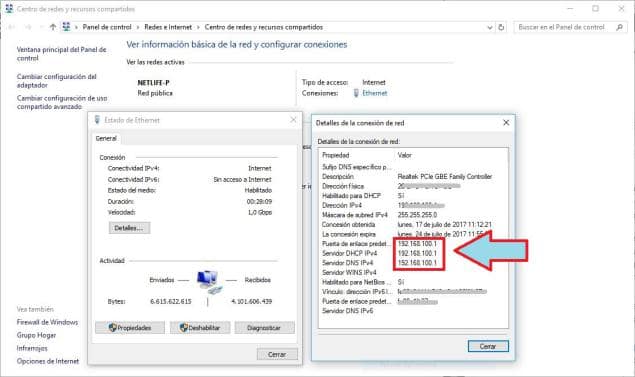Image resolution: width=635 pixels, height=377 pixels.
Task: Select the Sufijo DNS específico row
Action: 413,167
